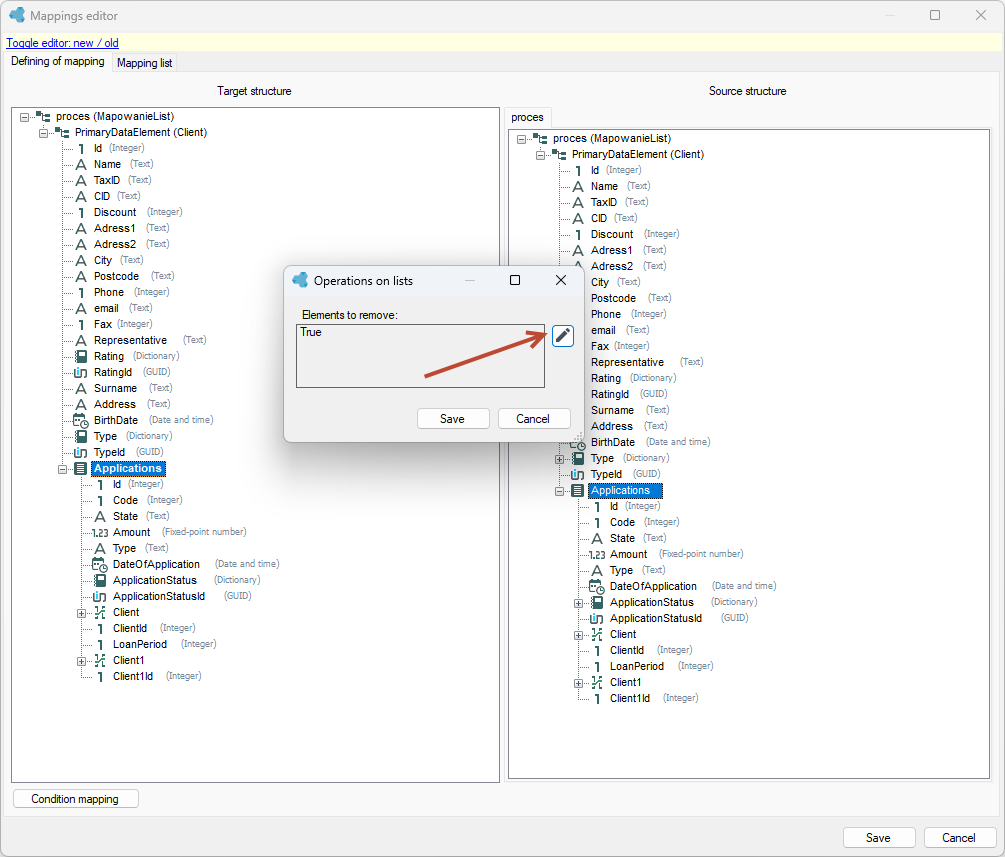This screenshot has height=857, width=1005.
Task: Click Cancel in the Mappings editor window
Action: pos(959,838)
